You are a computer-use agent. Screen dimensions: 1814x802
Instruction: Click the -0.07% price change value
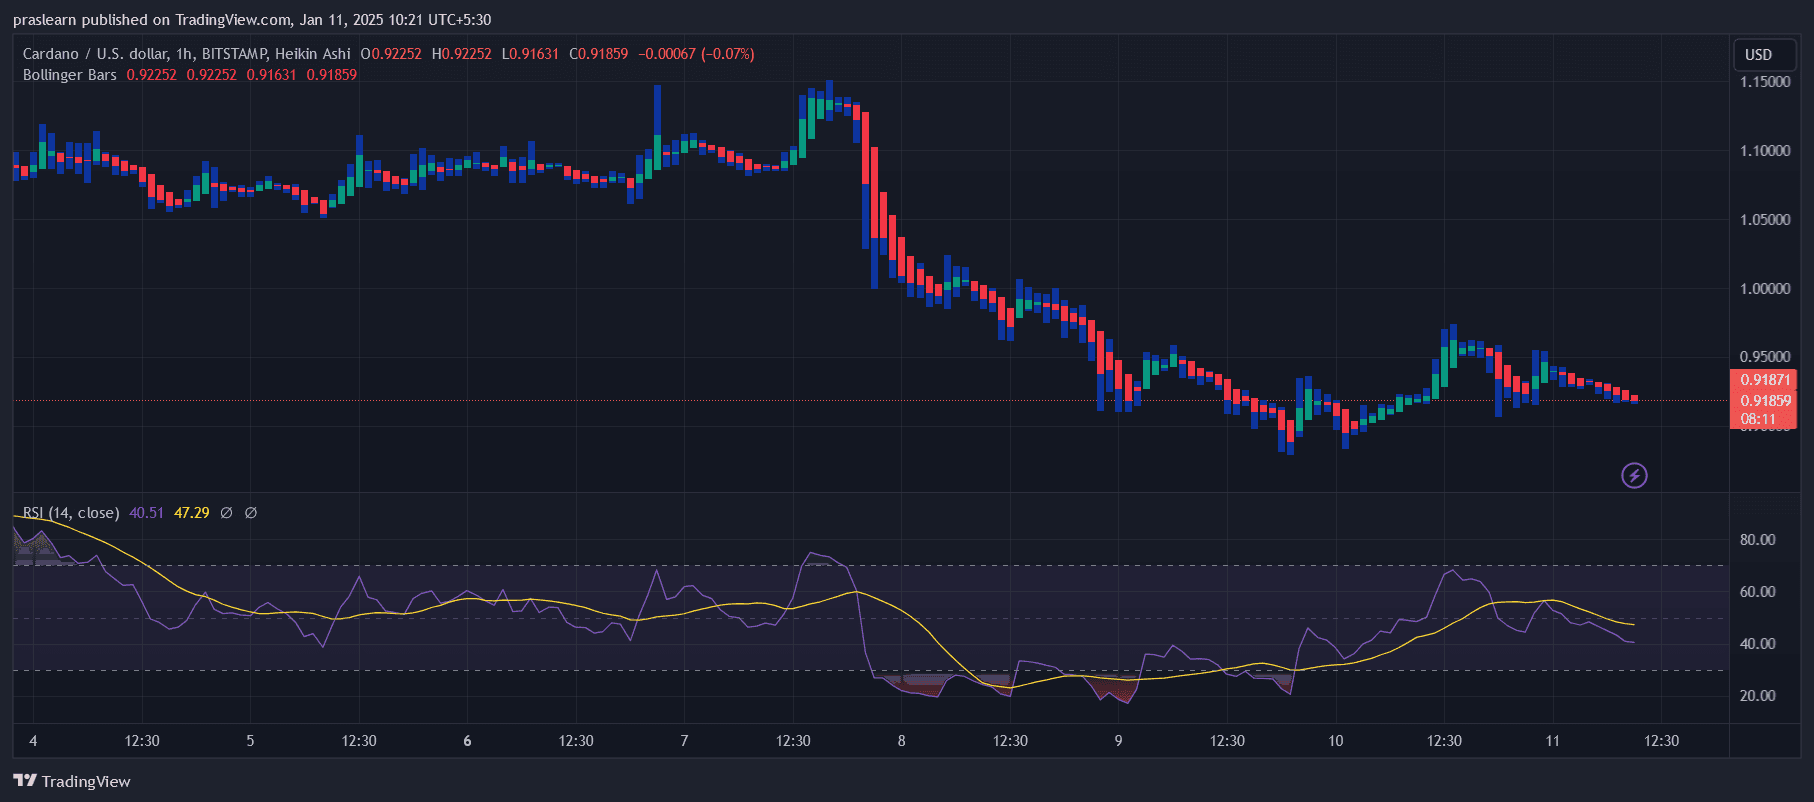tap(727, 54)
